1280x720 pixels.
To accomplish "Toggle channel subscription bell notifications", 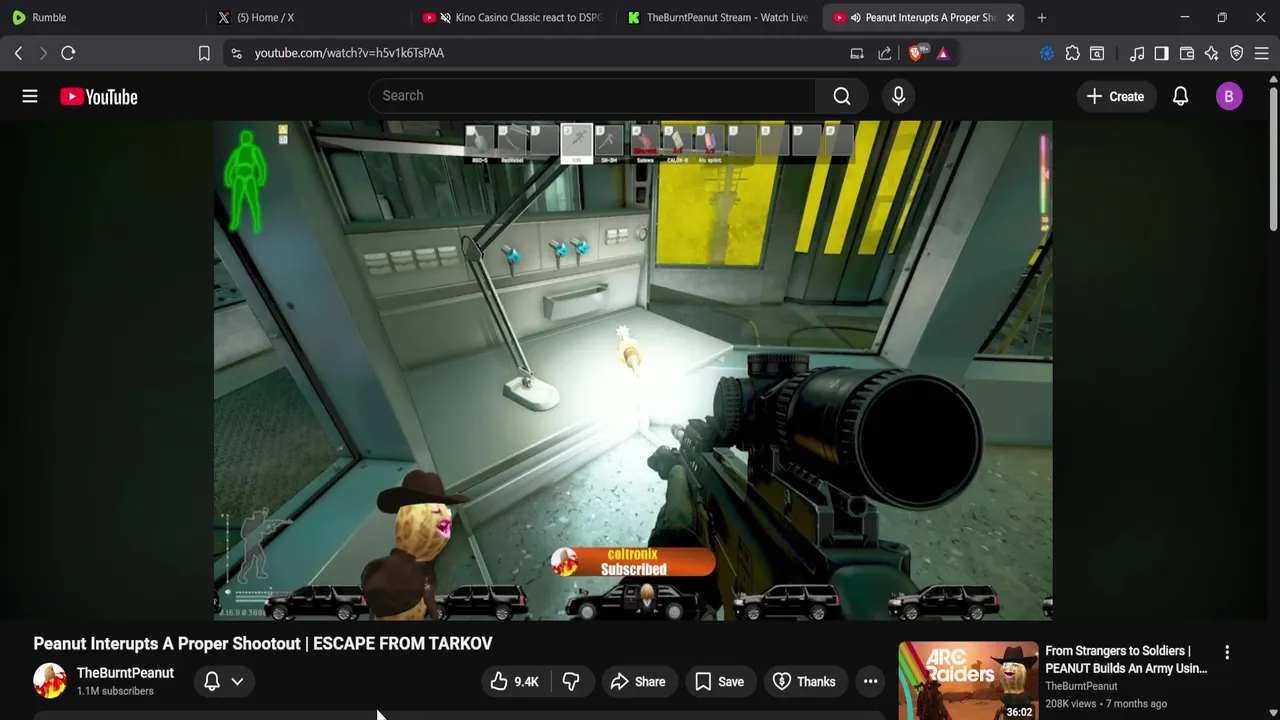I will (x=212, y=682).
